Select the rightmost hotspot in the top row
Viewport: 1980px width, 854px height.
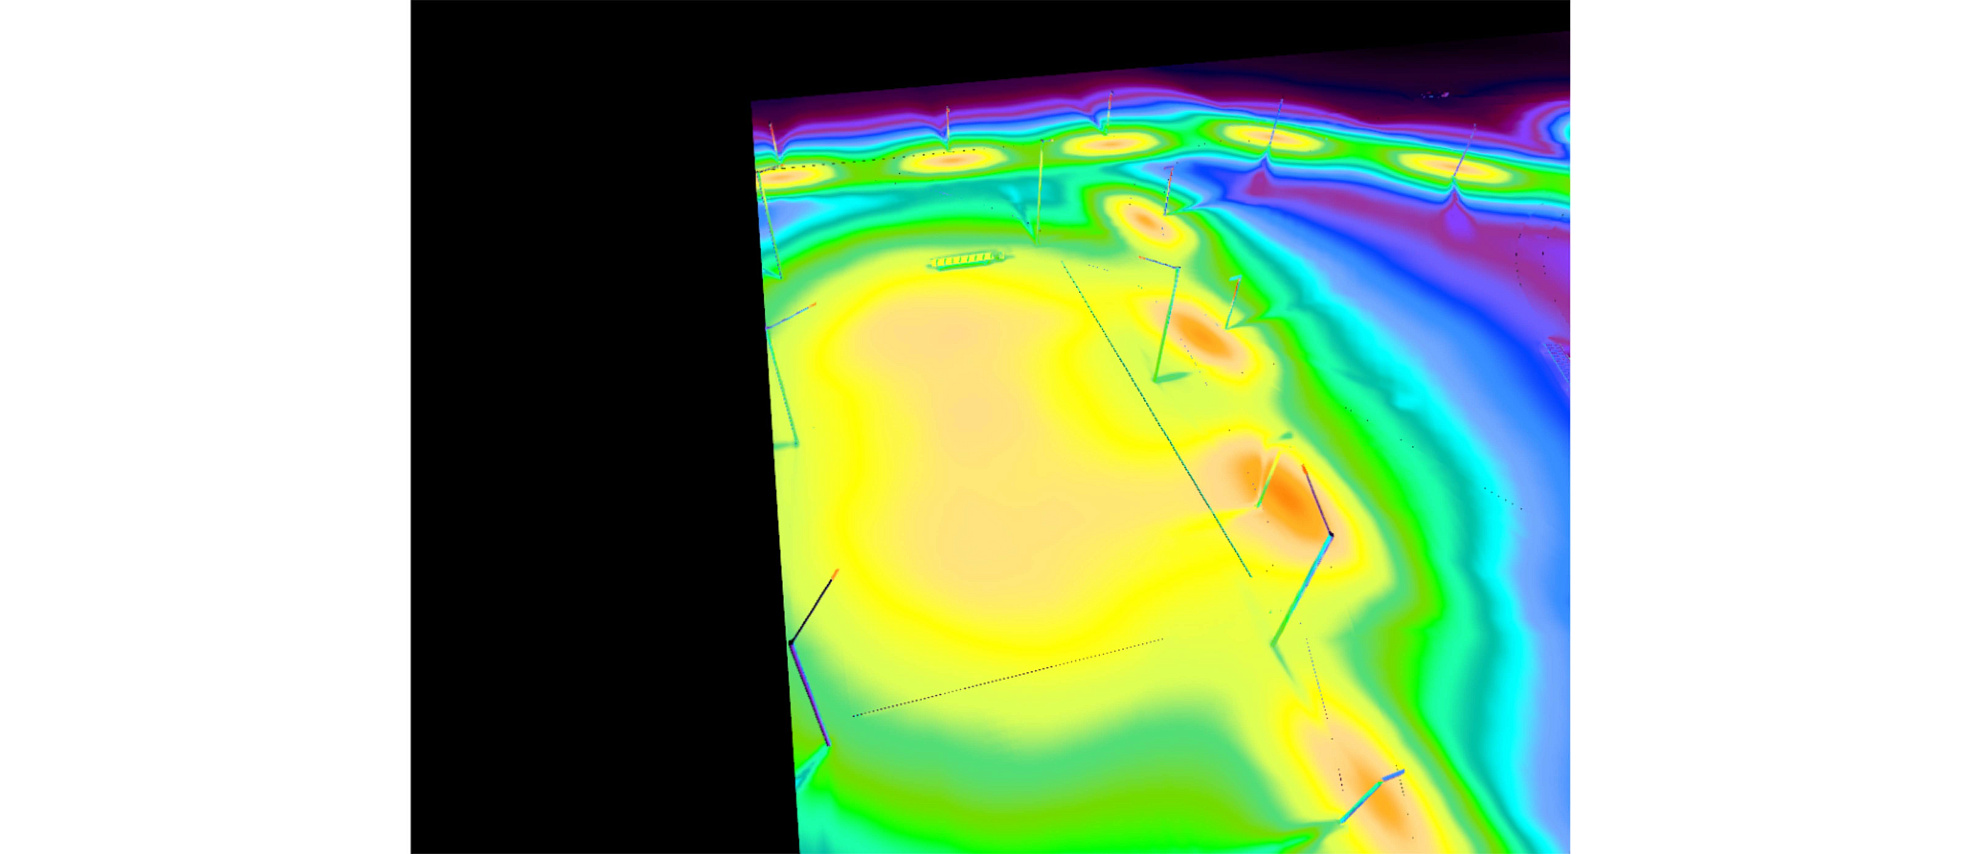pyautogui.click(x=1450, y=166)
